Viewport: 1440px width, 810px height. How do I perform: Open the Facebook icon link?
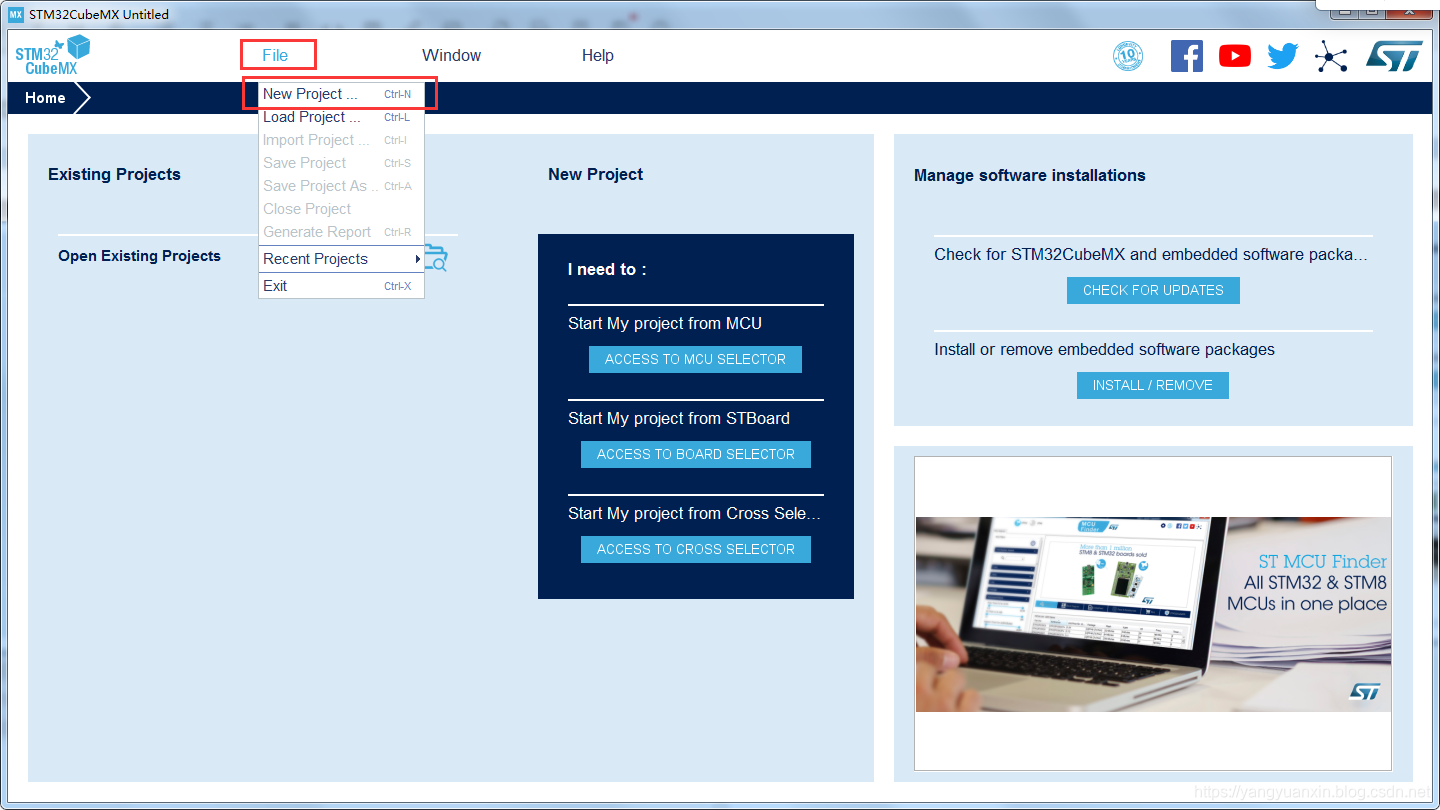pos(1187,56)
